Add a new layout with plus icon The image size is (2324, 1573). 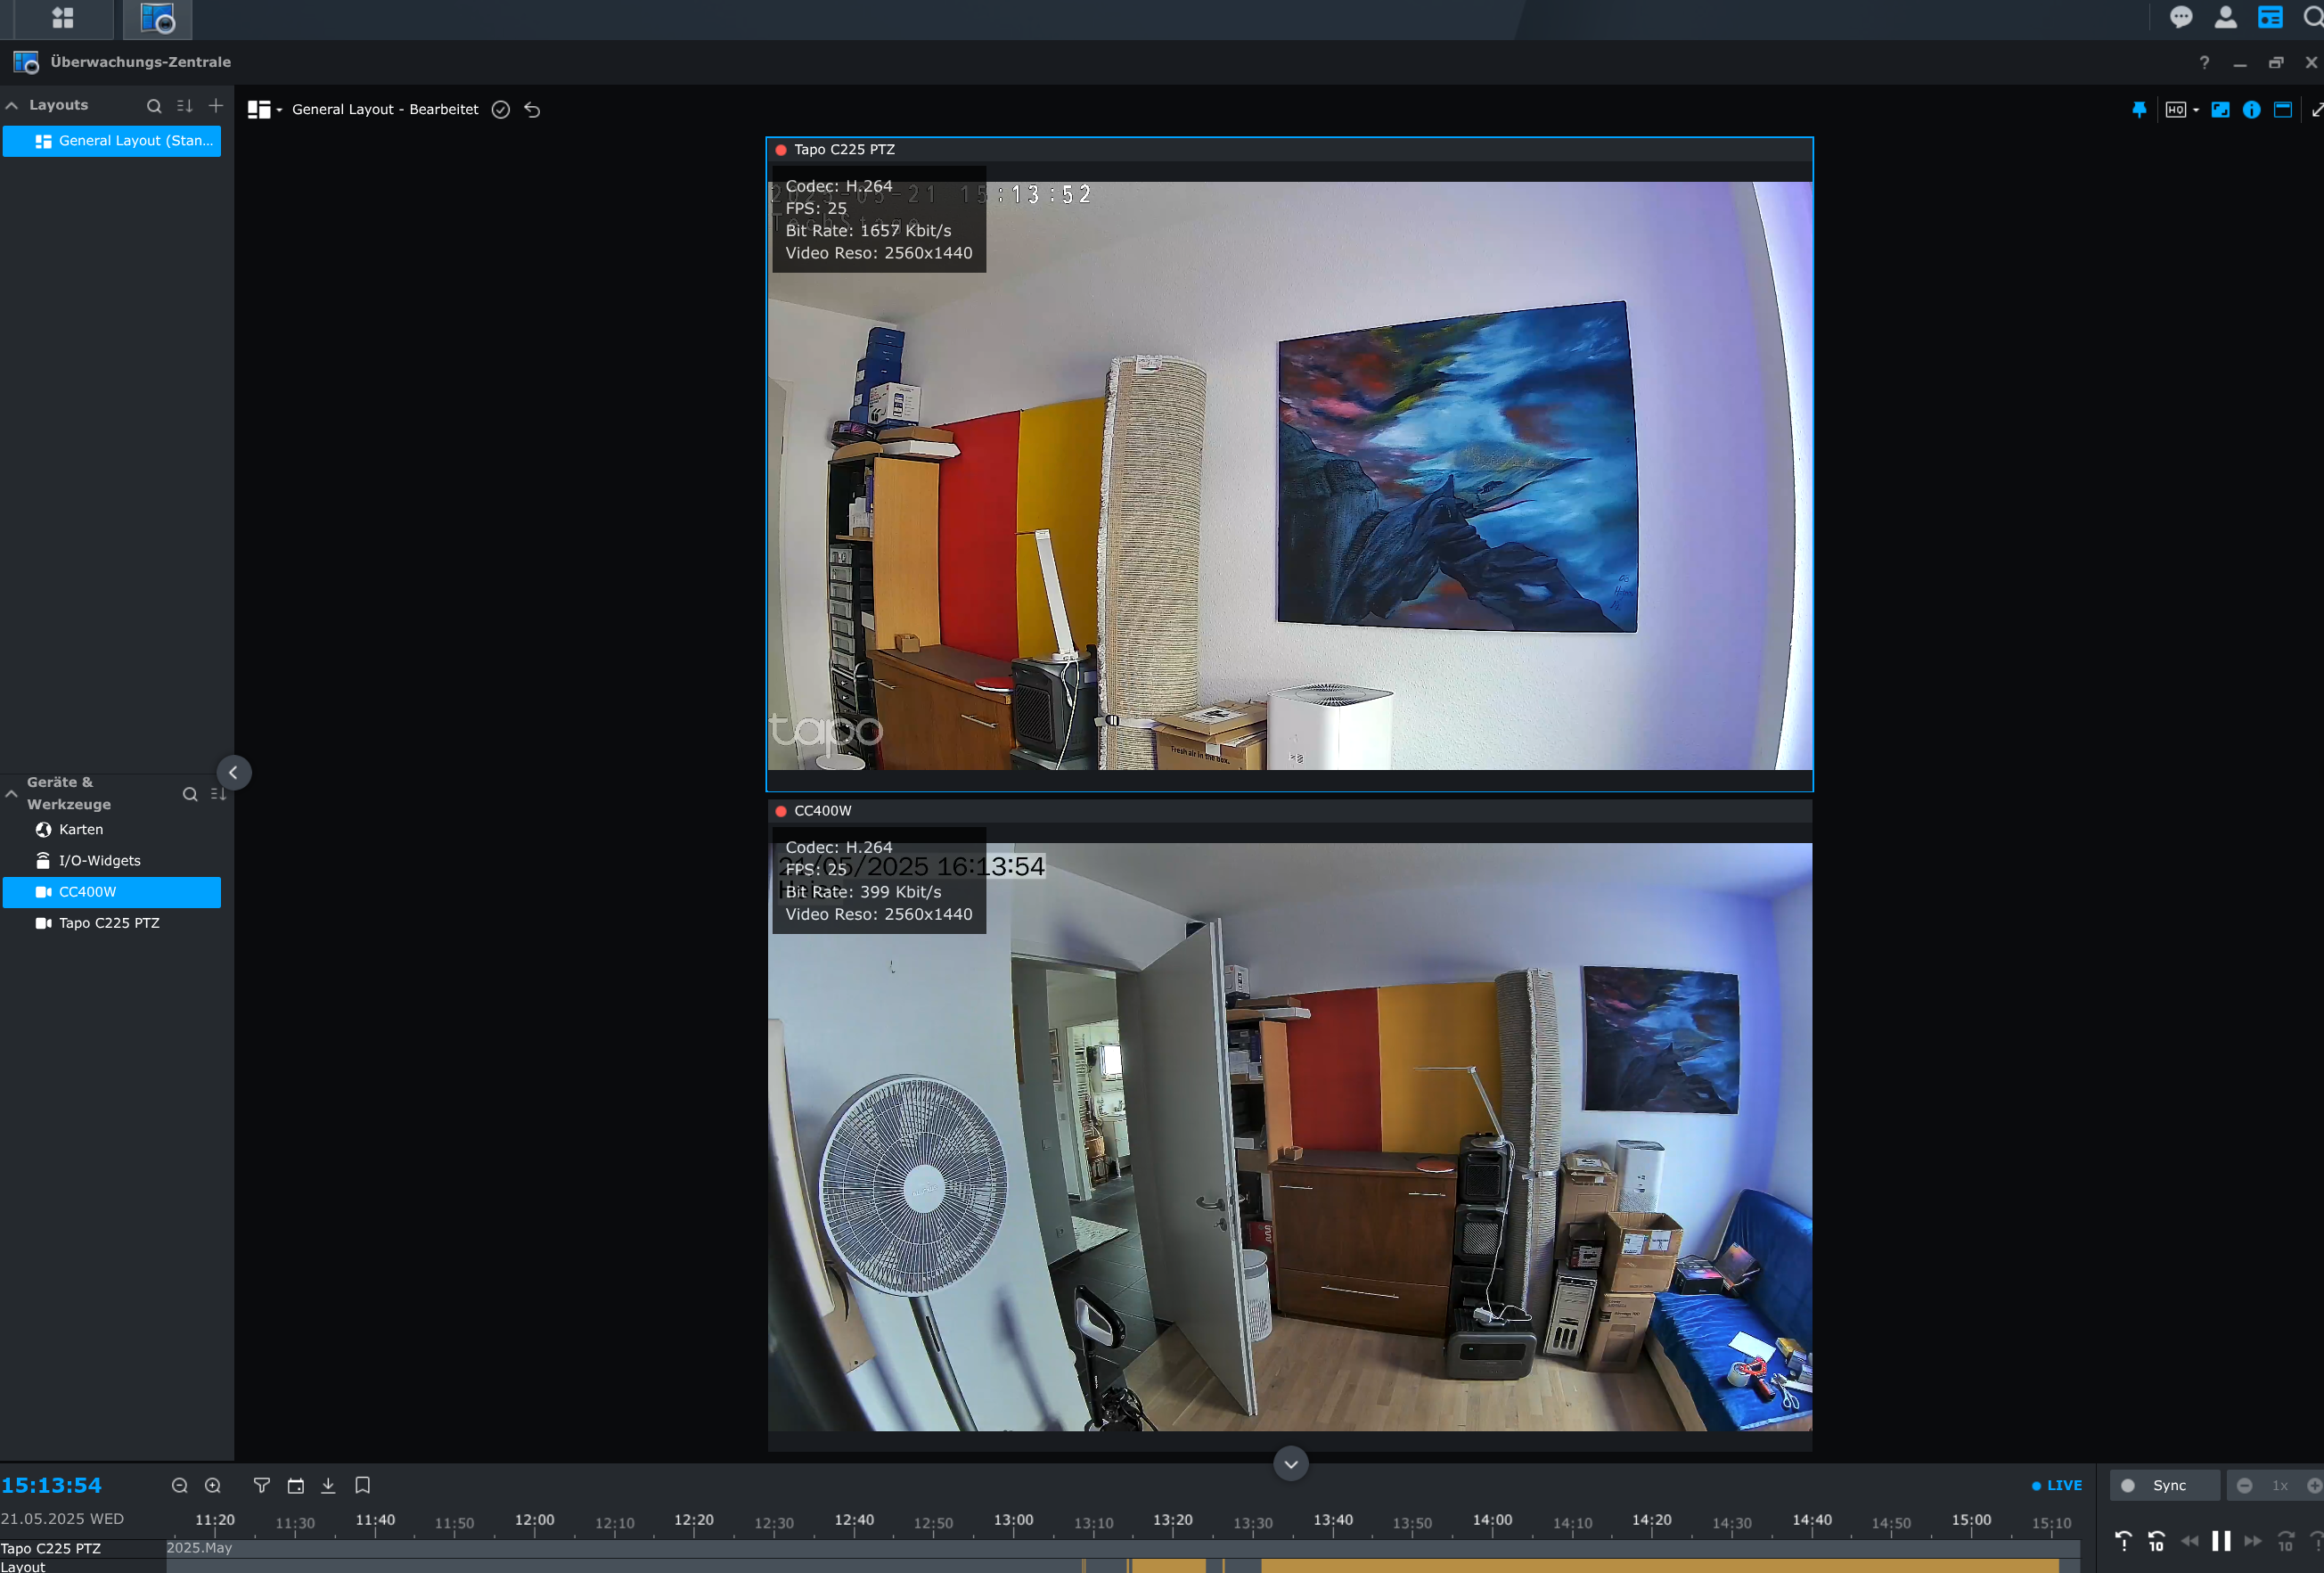(215, 105)
